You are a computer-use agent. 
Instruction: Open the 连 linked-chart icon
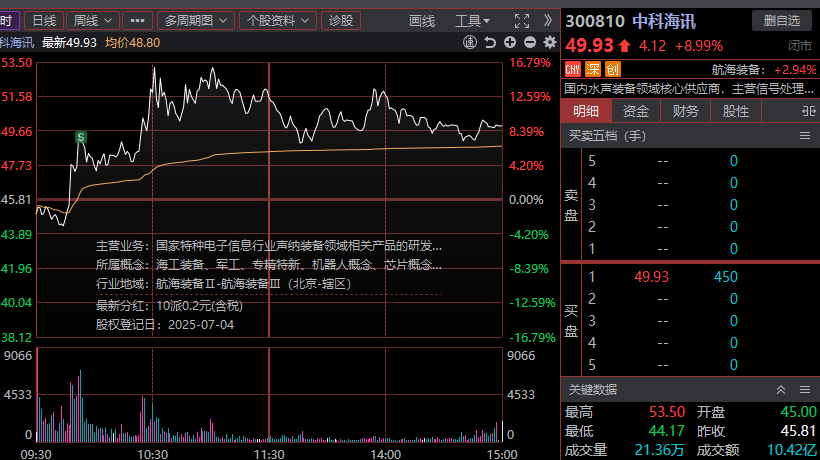[x=470, y=42]
